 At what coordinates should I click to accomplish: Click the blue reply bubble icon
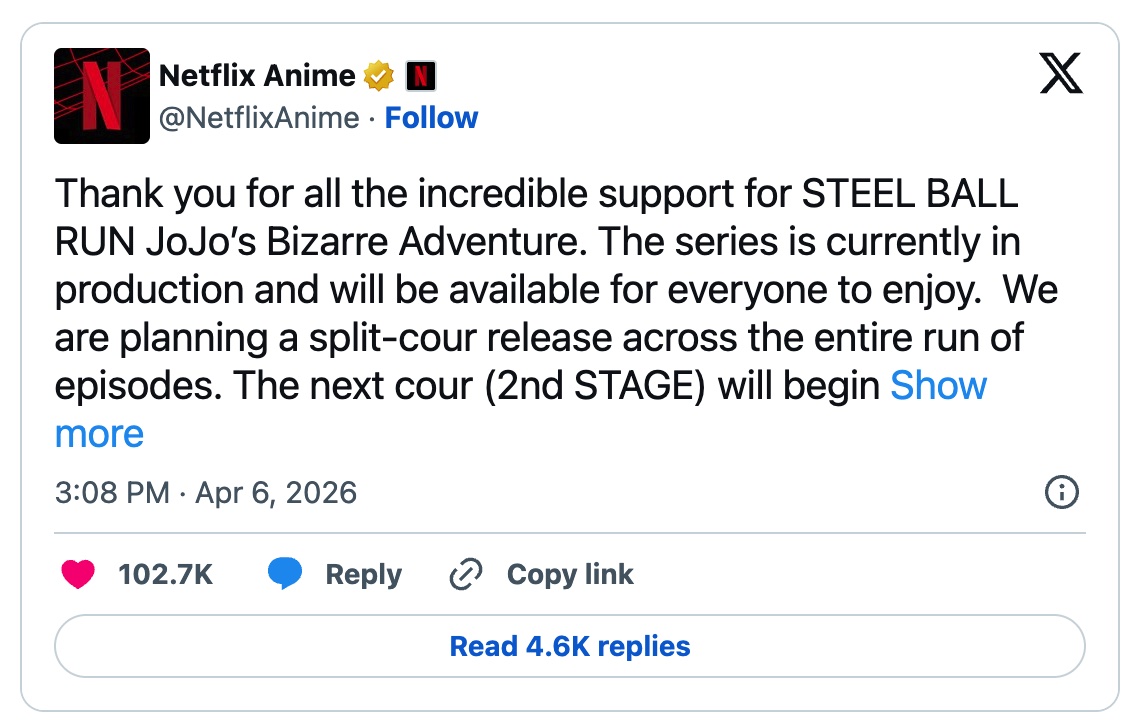tap(285, 574)
